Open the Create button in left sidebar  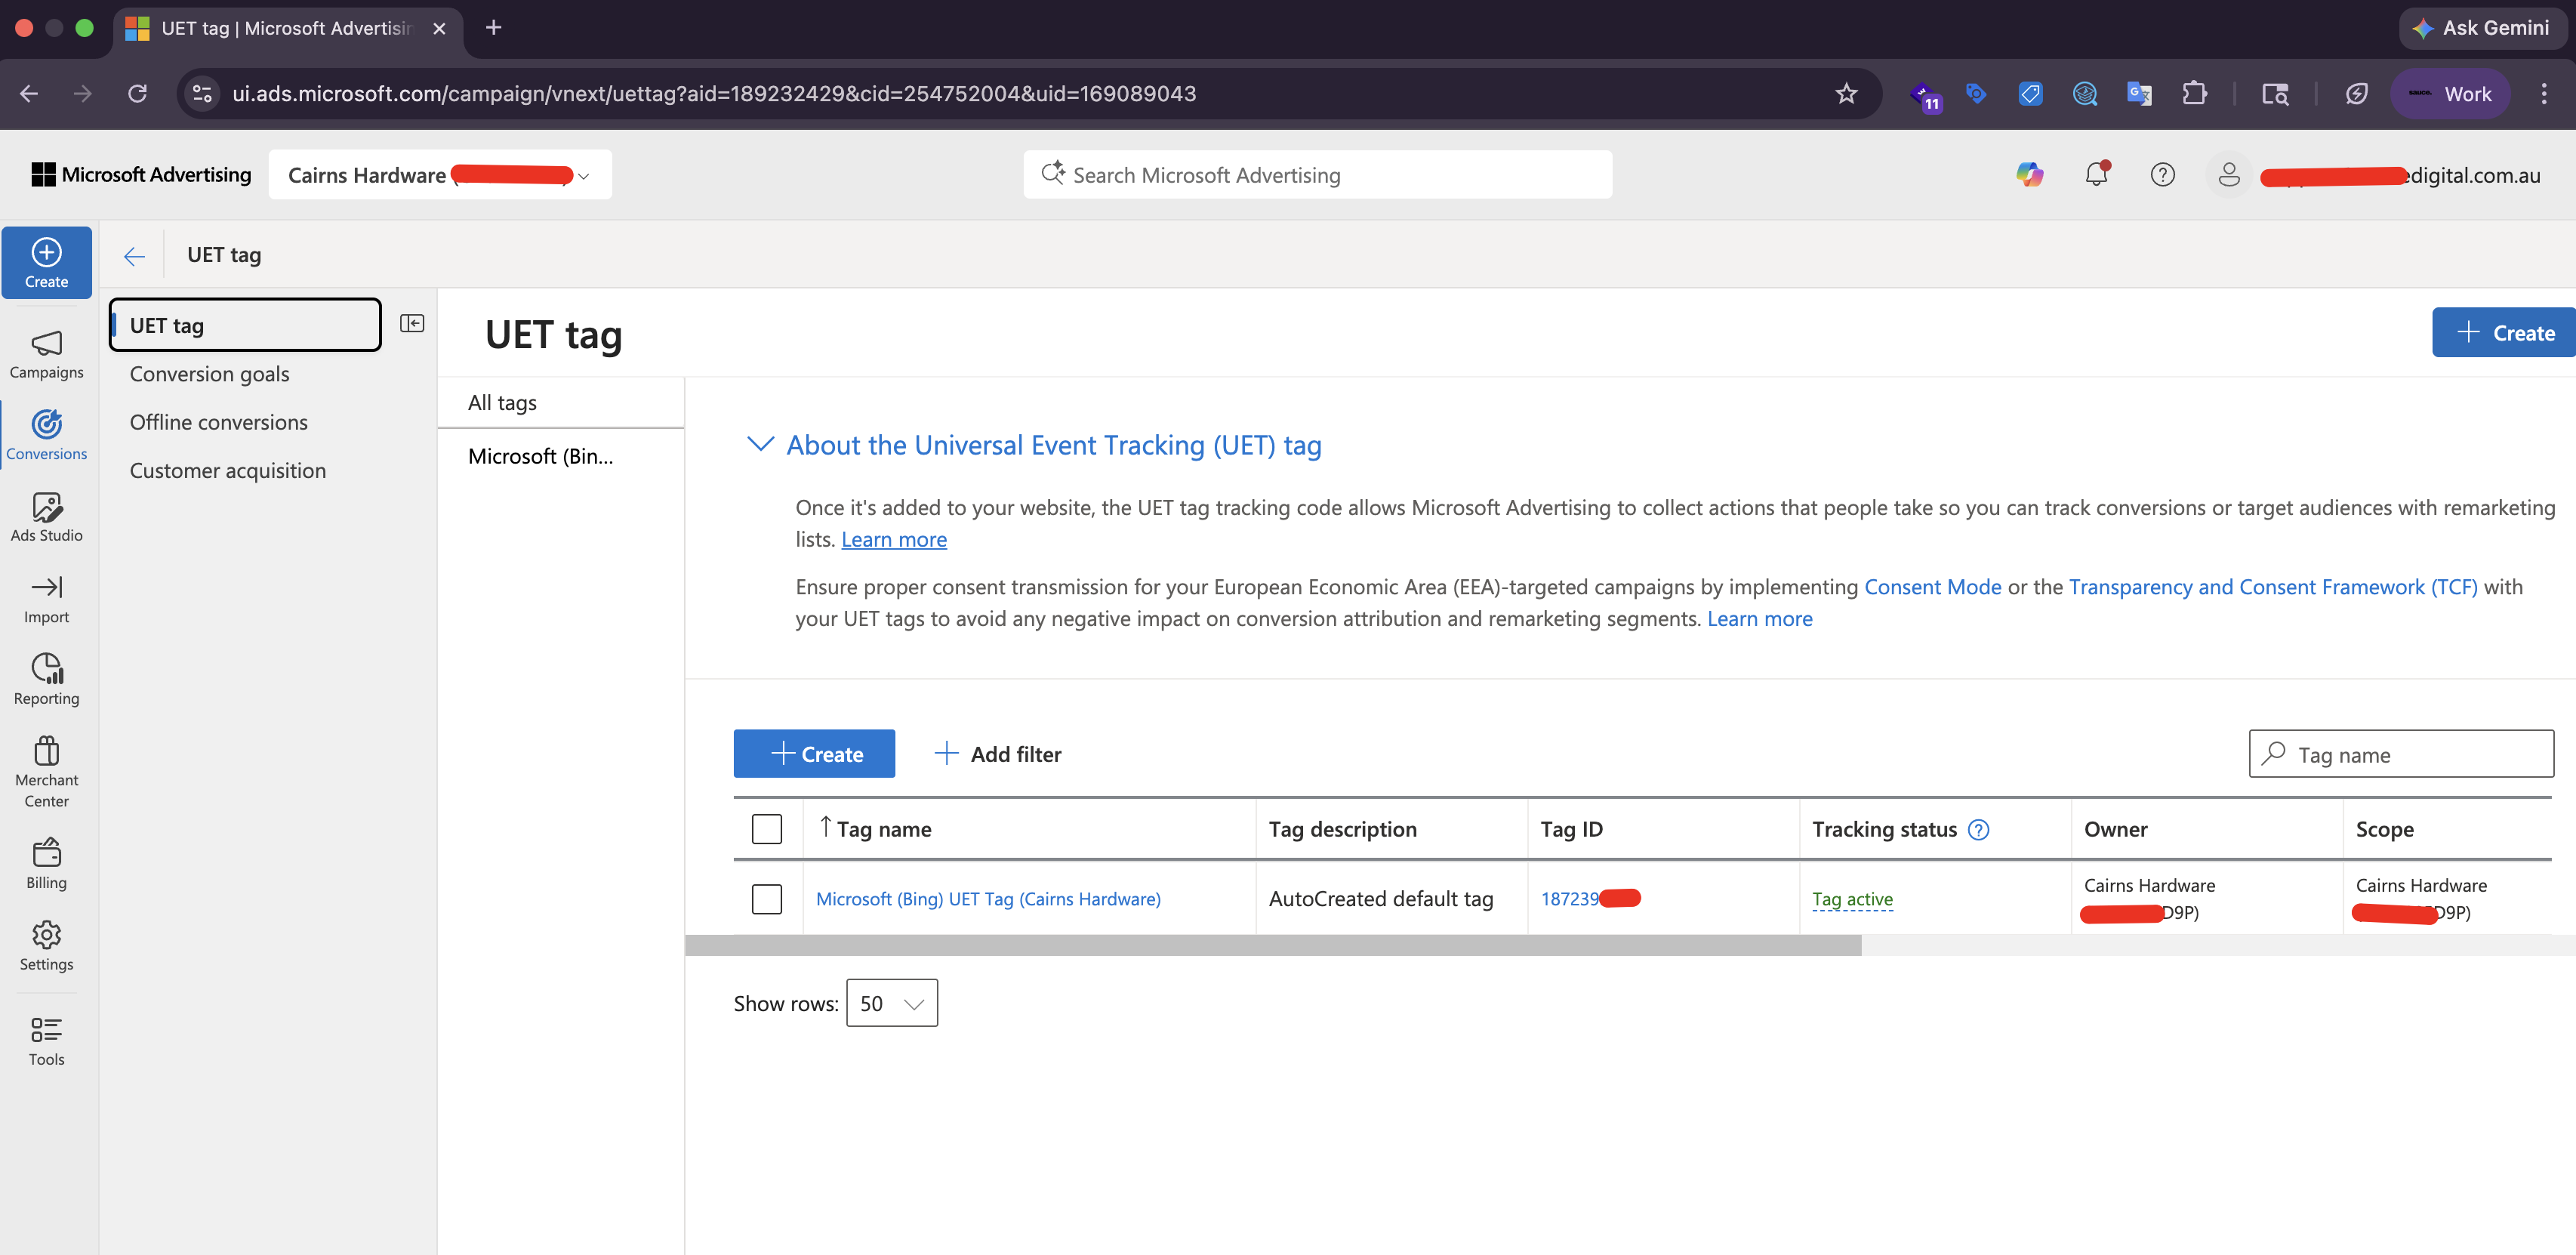[46, 262]
